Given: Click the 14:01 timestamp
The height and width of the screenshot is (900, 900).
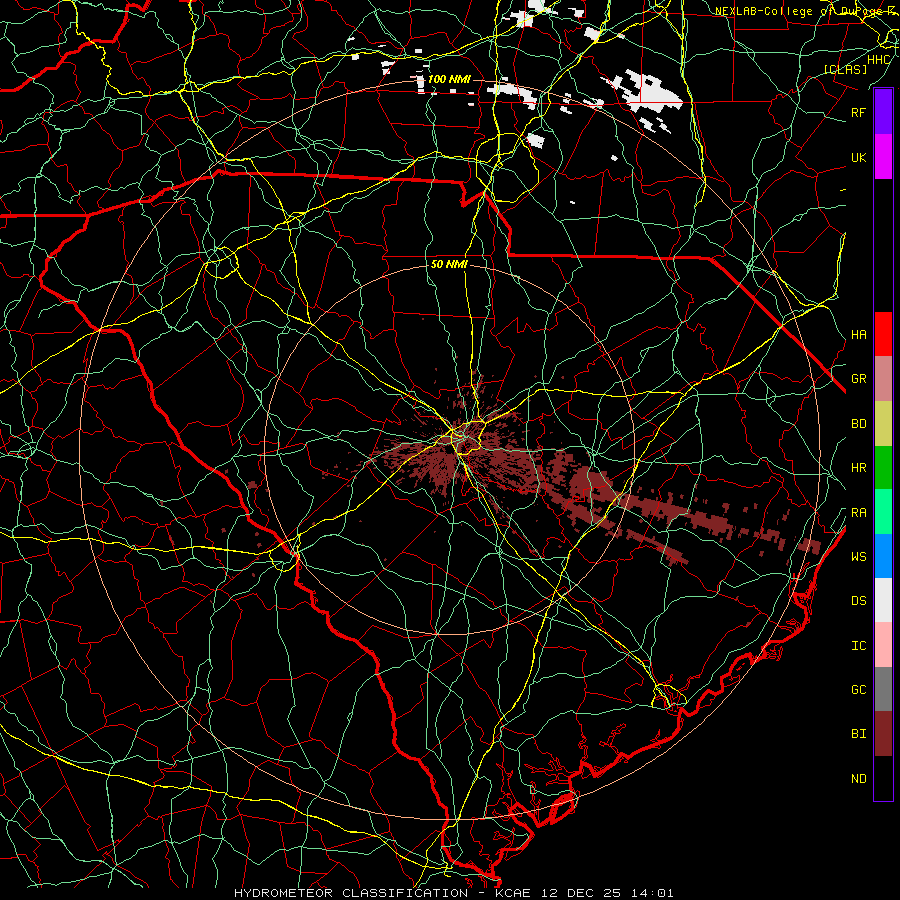Looking at the screenshot, I should coord(654,893).
